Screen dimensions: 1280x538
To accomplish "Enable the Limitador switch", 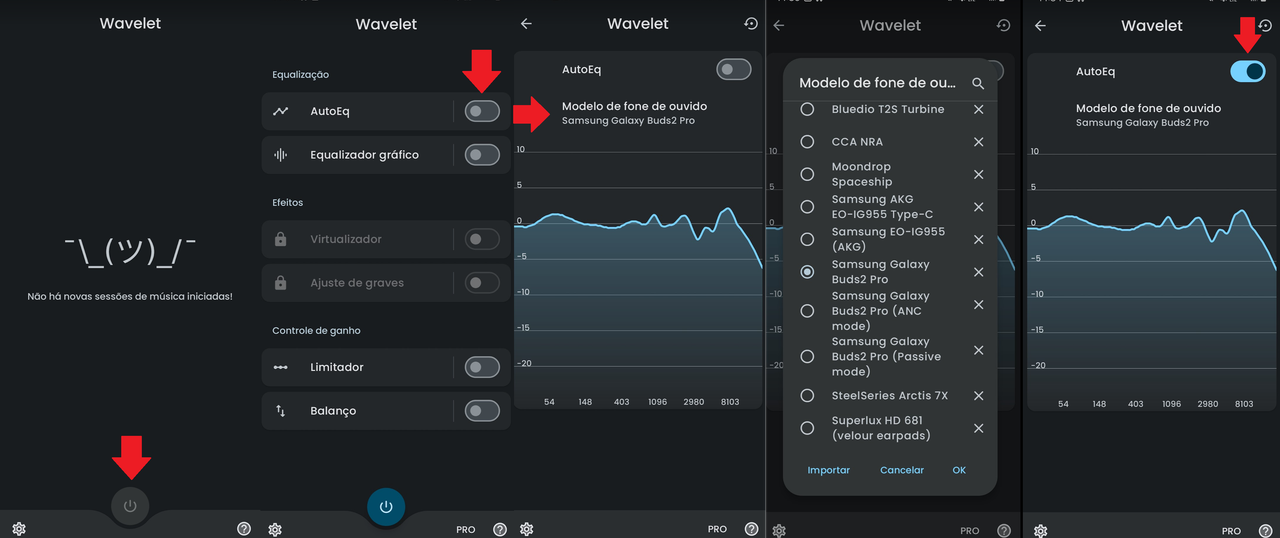I will 482,367.
